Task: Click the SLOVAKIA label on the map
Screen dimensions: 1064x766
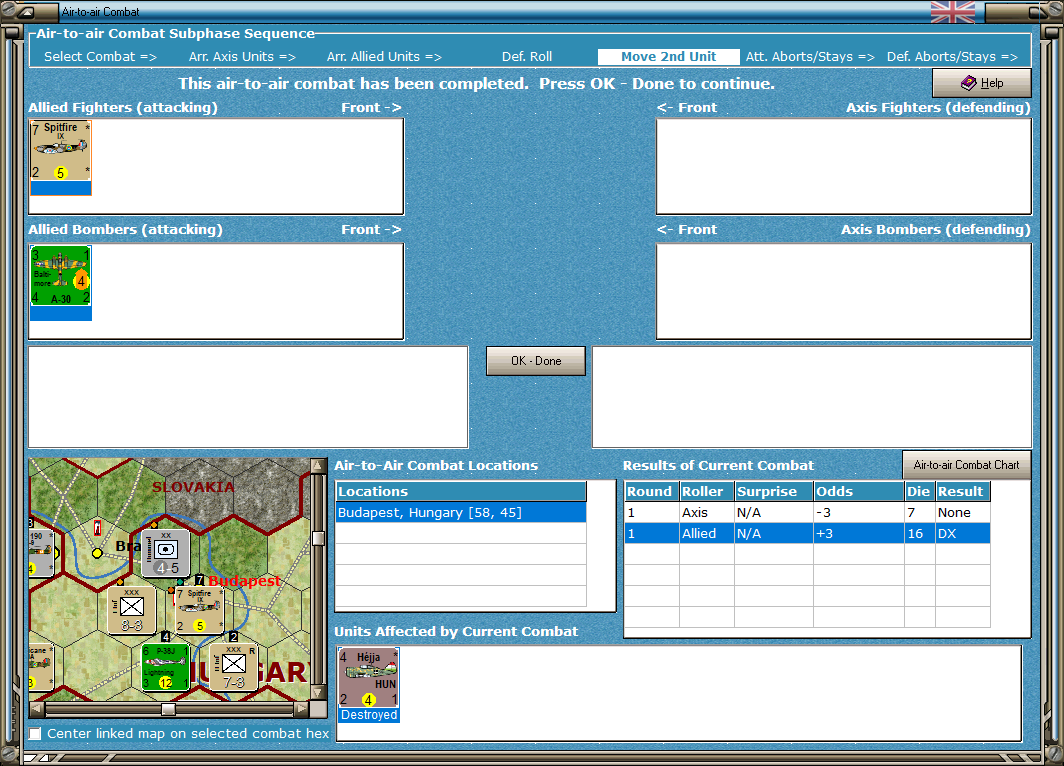Action: click(193, 486)
